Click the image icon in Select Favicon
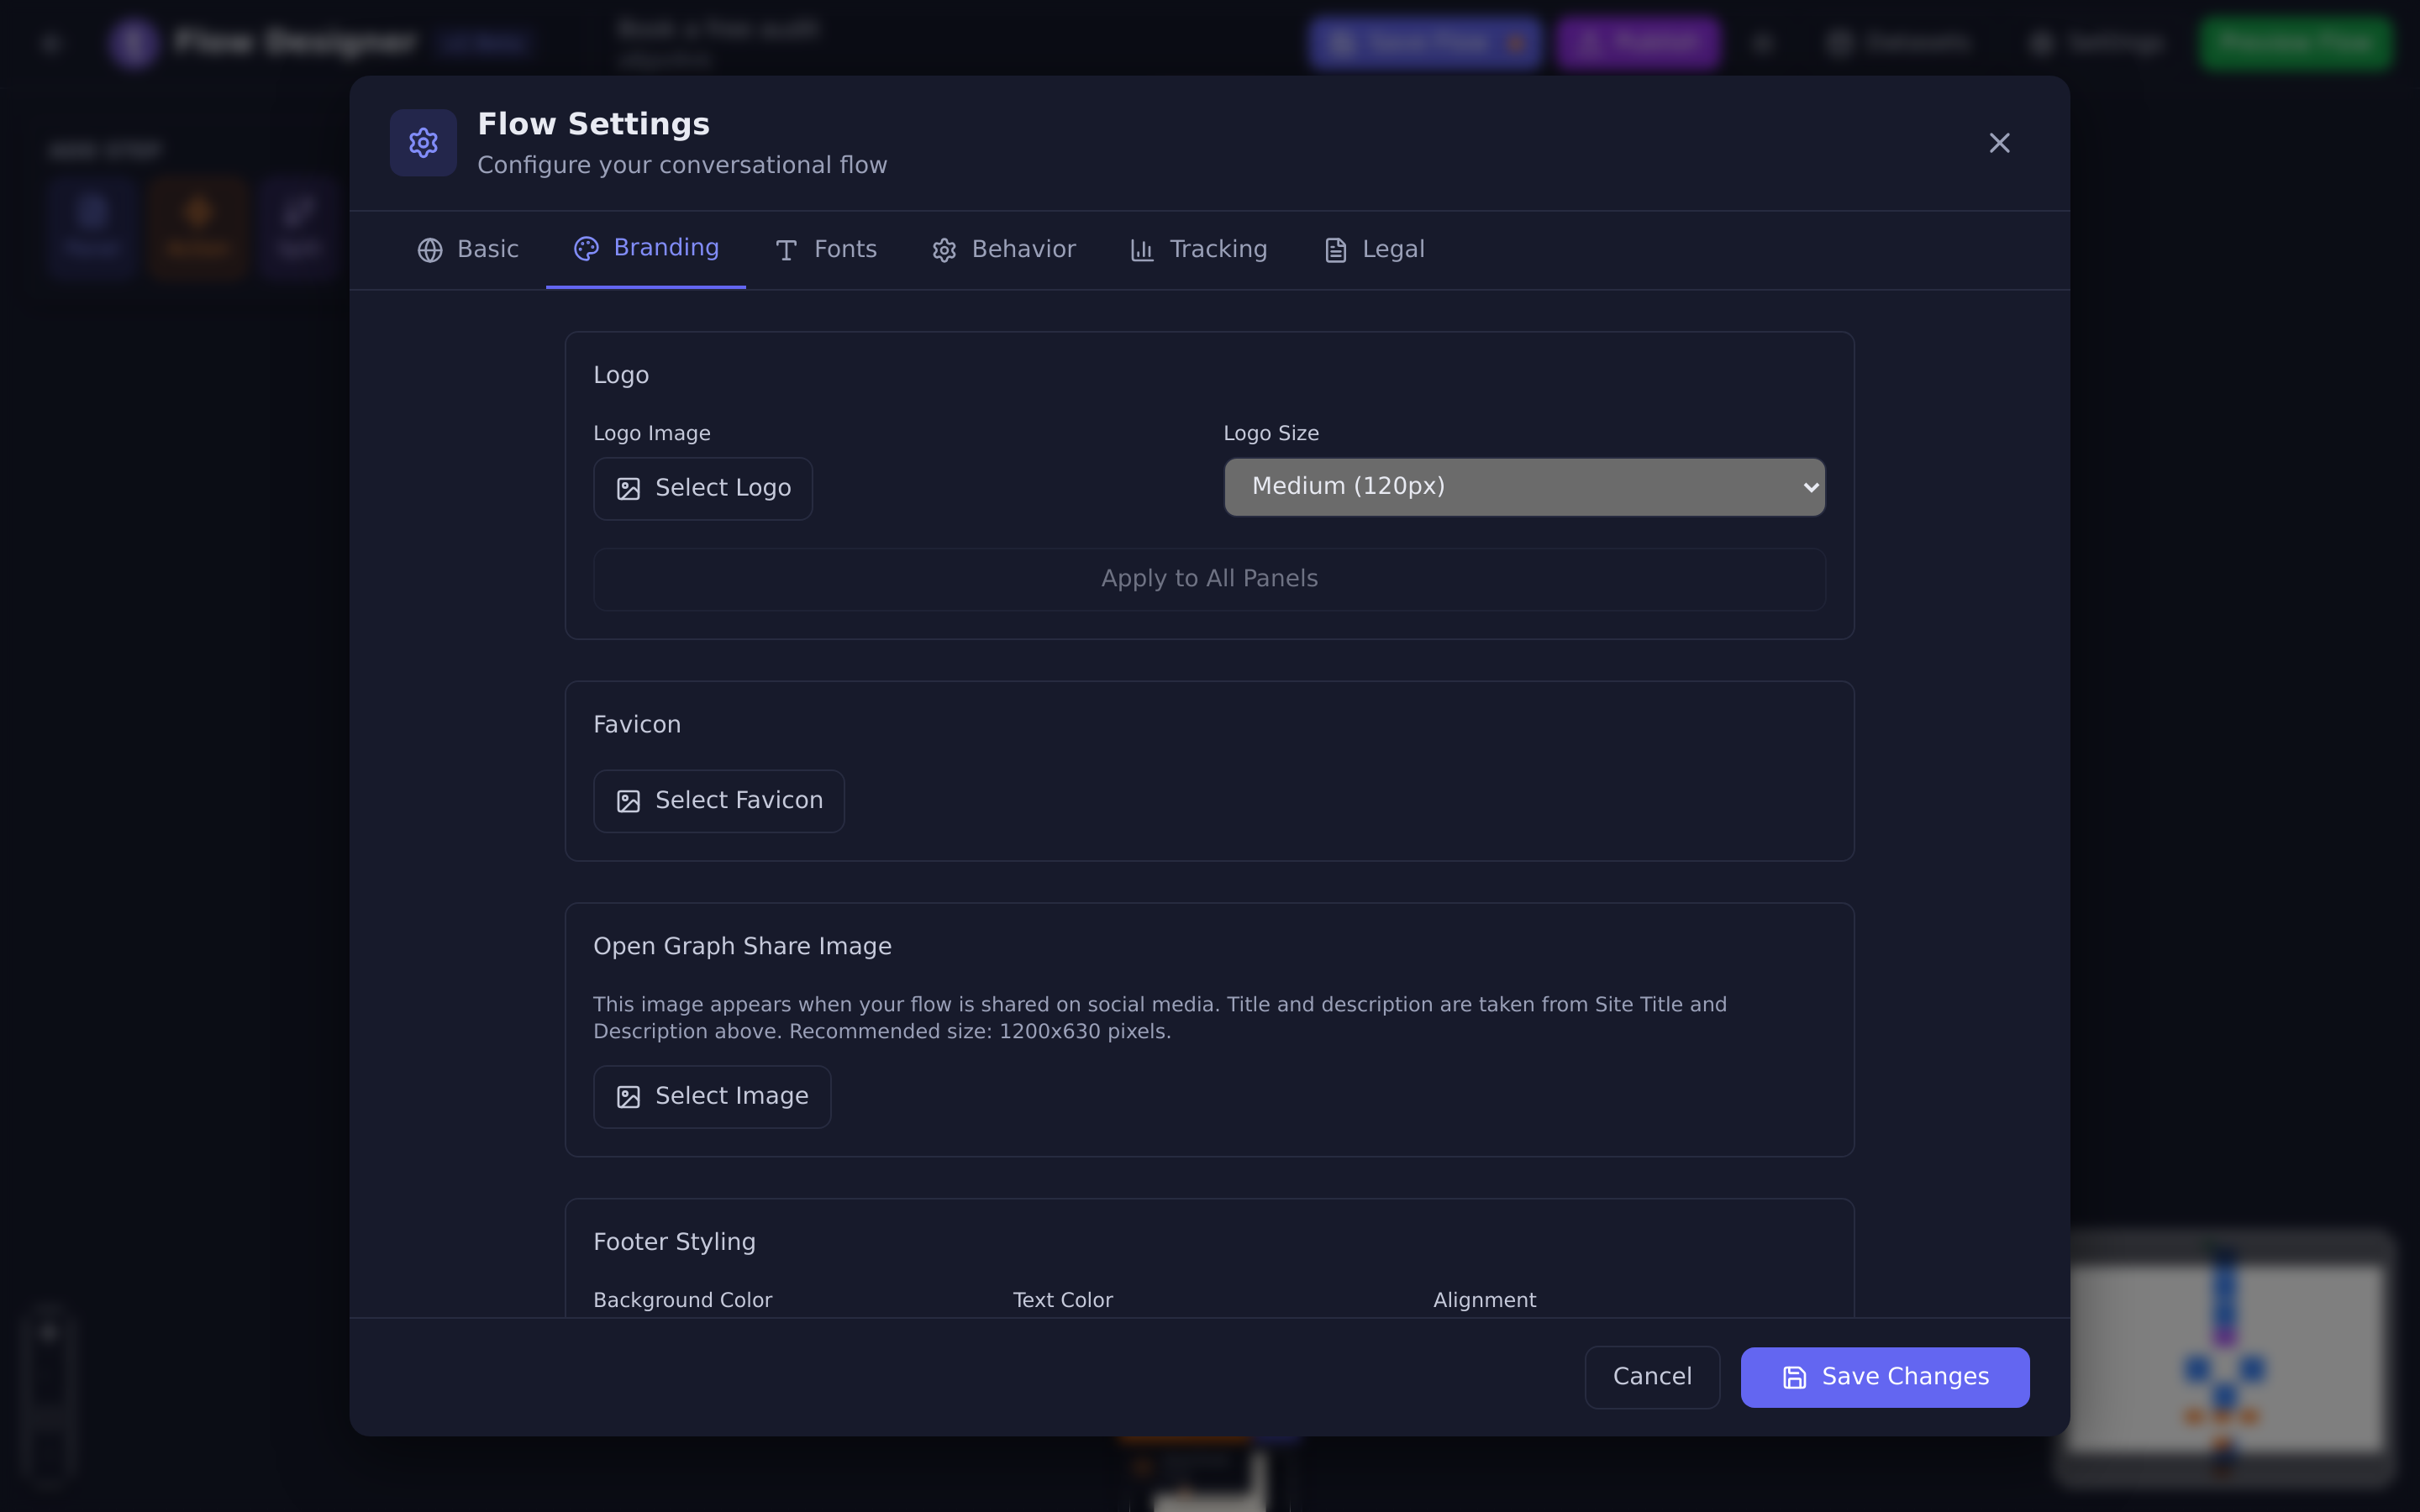The height and width of the screenshot is (1512, 2420). [628, 801]
